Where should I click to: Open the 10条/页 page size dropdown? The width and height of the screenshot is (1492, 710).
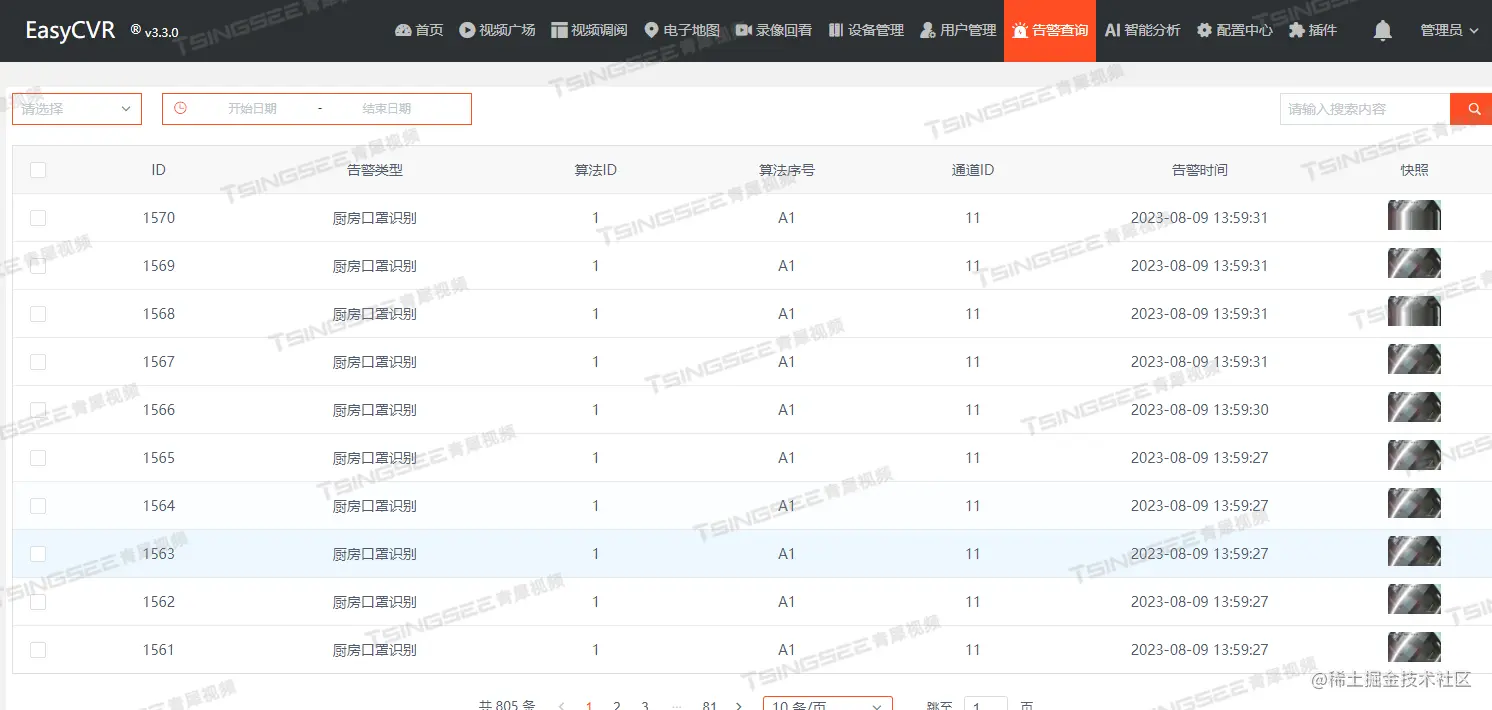827,705
